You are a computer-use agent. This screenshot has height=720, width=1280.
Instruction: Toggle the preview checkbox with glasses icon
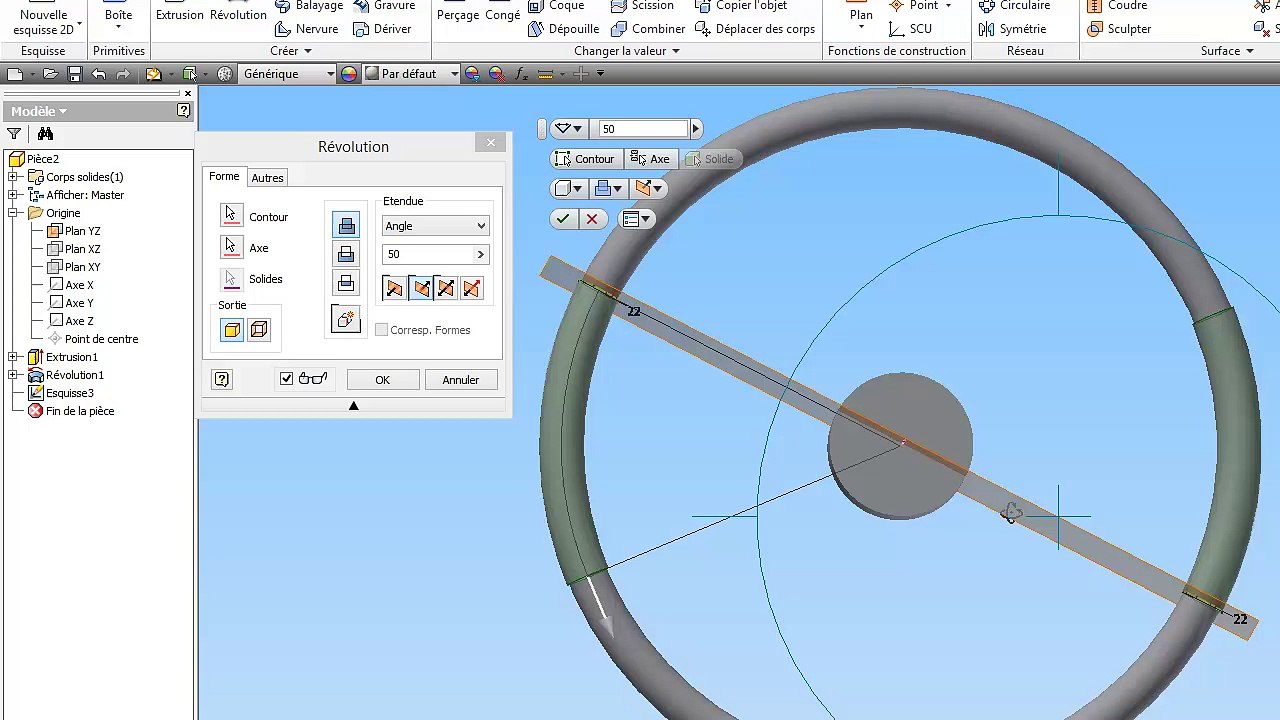tap(287, 379)
